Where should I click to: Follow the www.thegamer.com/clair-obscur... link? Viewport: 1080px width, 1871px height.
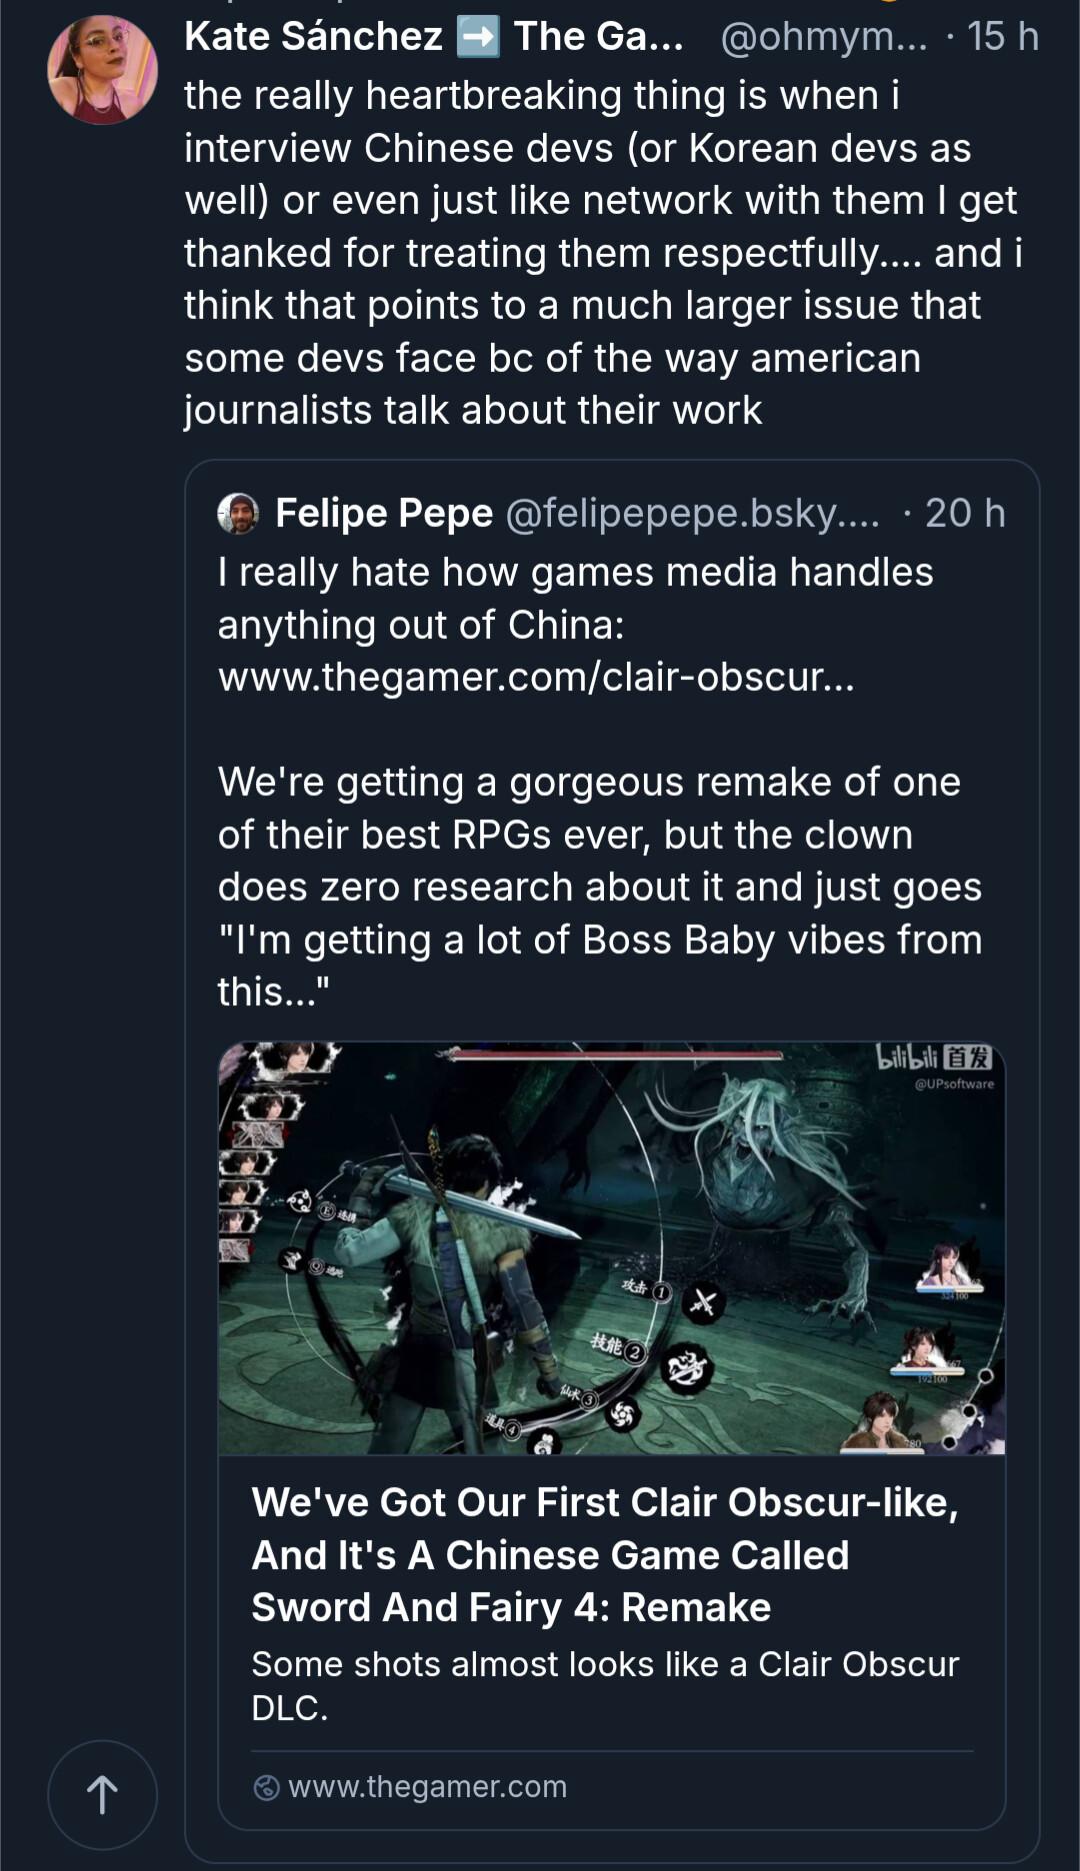pyautogui.click(x=536, y=678)
